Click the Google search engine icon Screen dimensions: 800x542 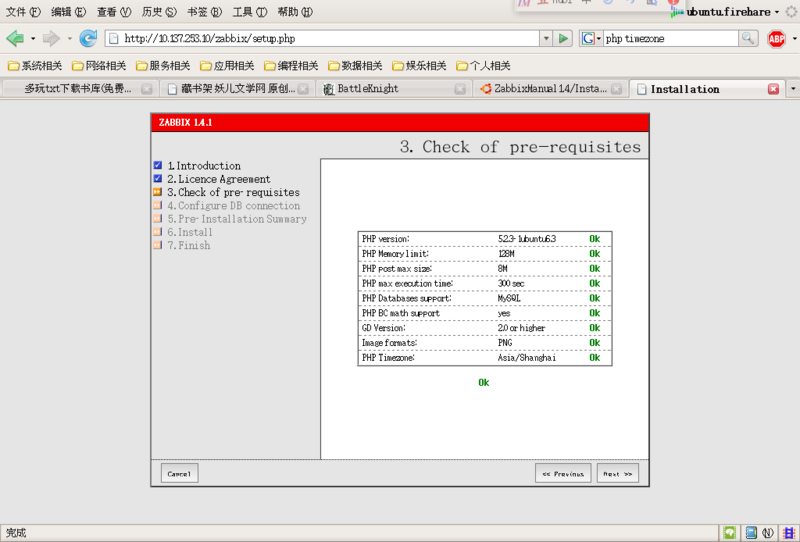coord(588,38)
